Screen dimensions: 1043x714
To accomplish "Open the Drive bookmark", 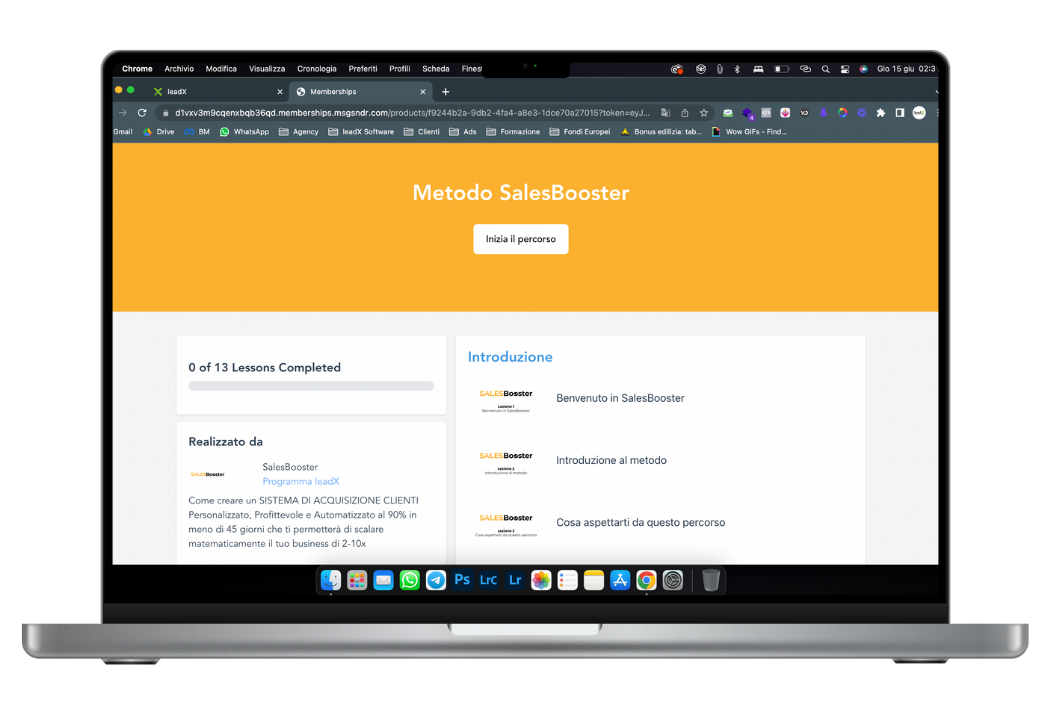I will [x=158, y=132].
